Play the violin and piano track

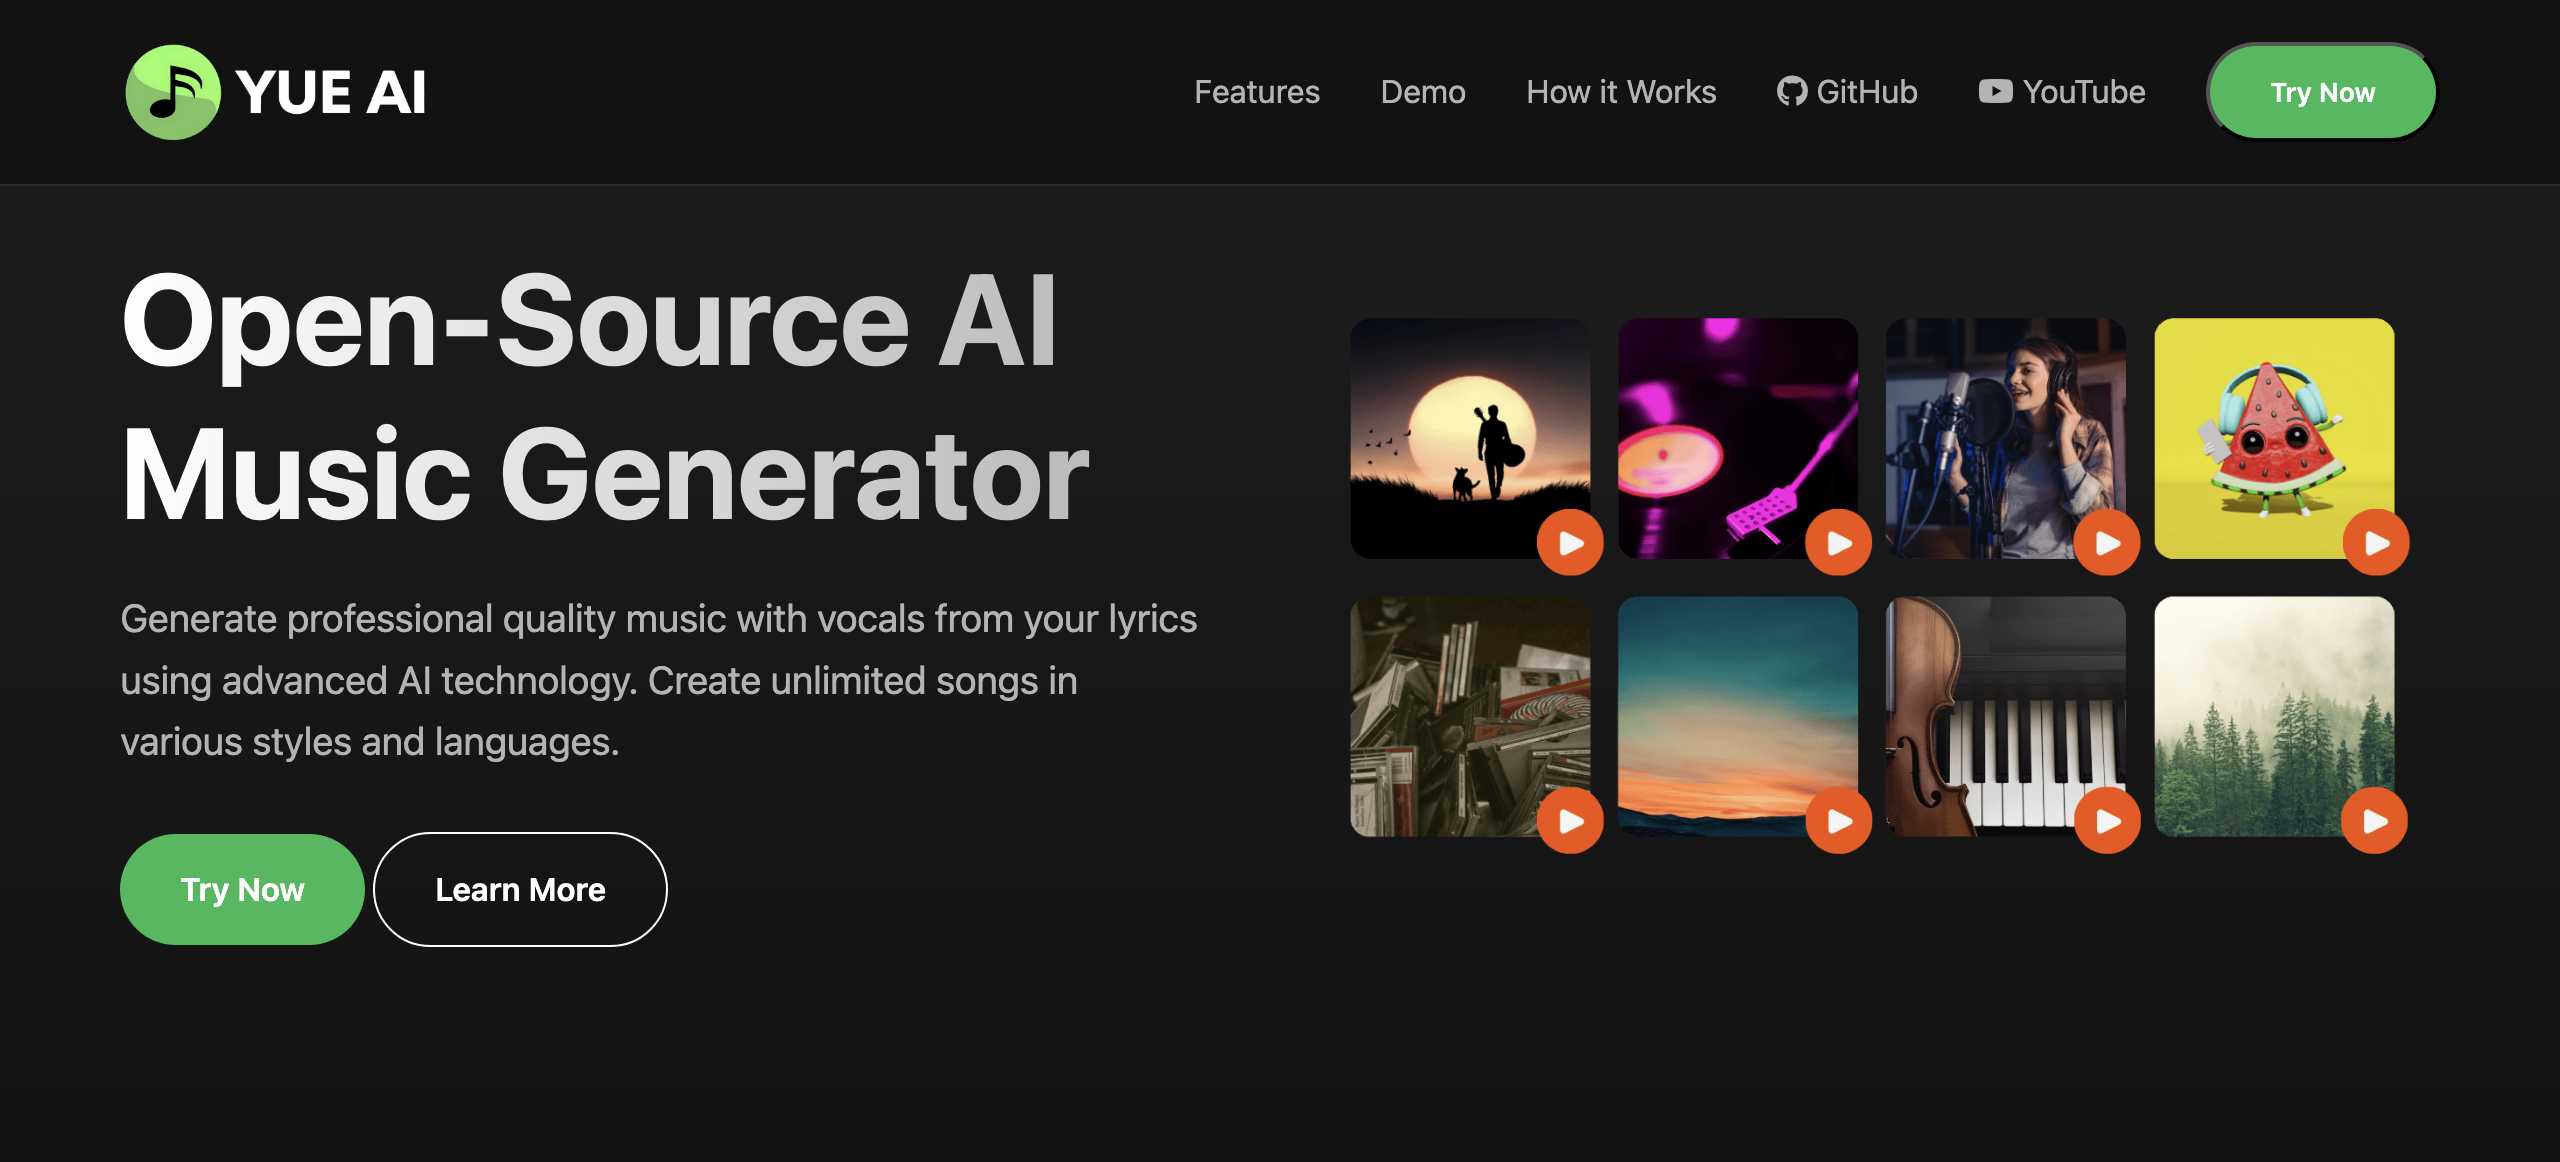2107,820
